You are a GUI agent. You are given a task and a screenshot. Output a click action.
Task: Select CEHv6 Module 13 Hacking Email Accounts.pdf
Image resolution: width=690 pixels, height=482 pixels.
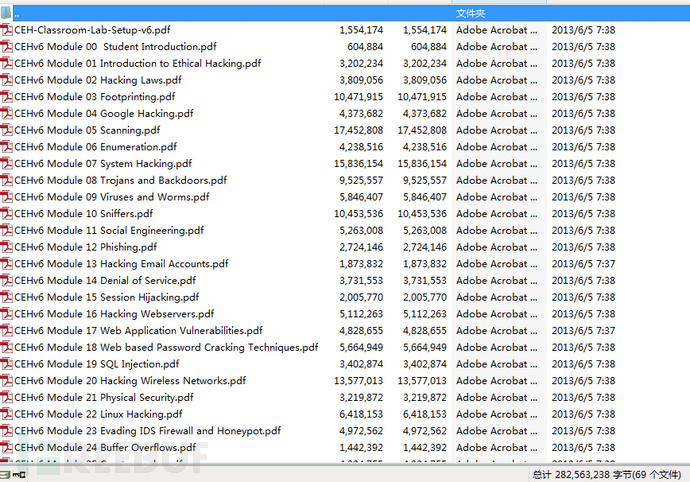coord(121,264)
